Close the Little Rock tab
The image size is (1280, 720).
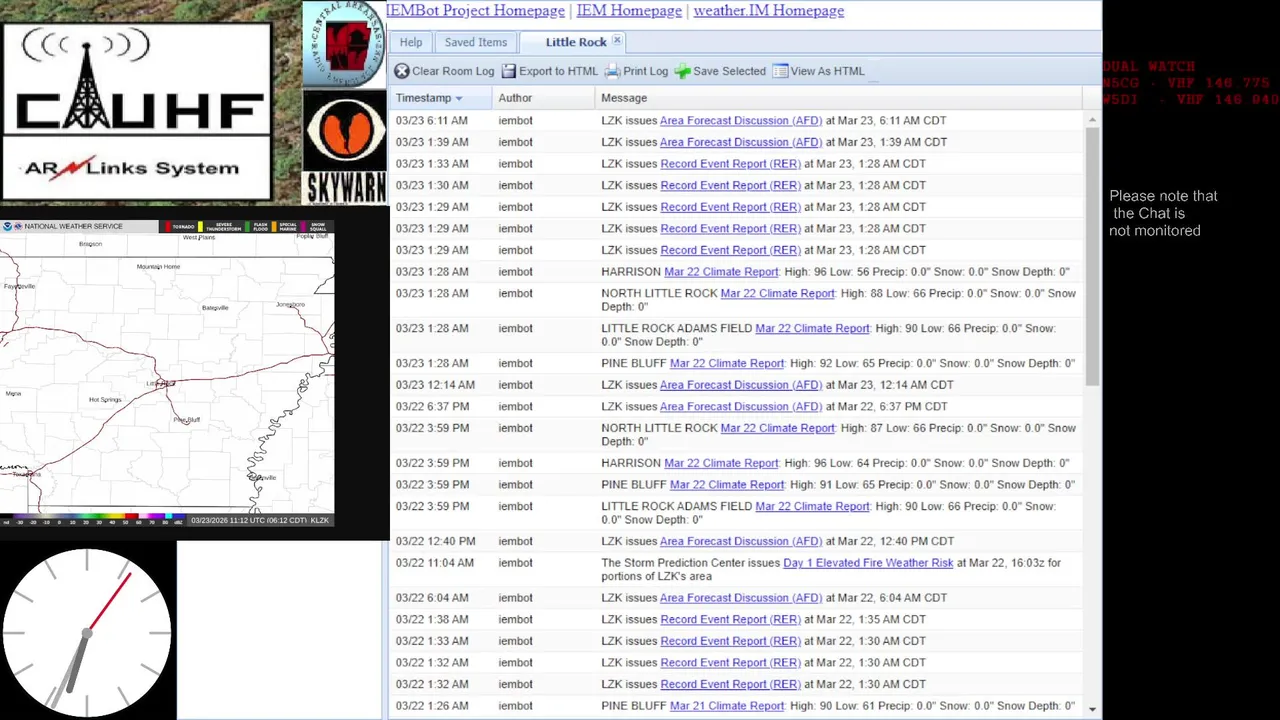[617, 41]
